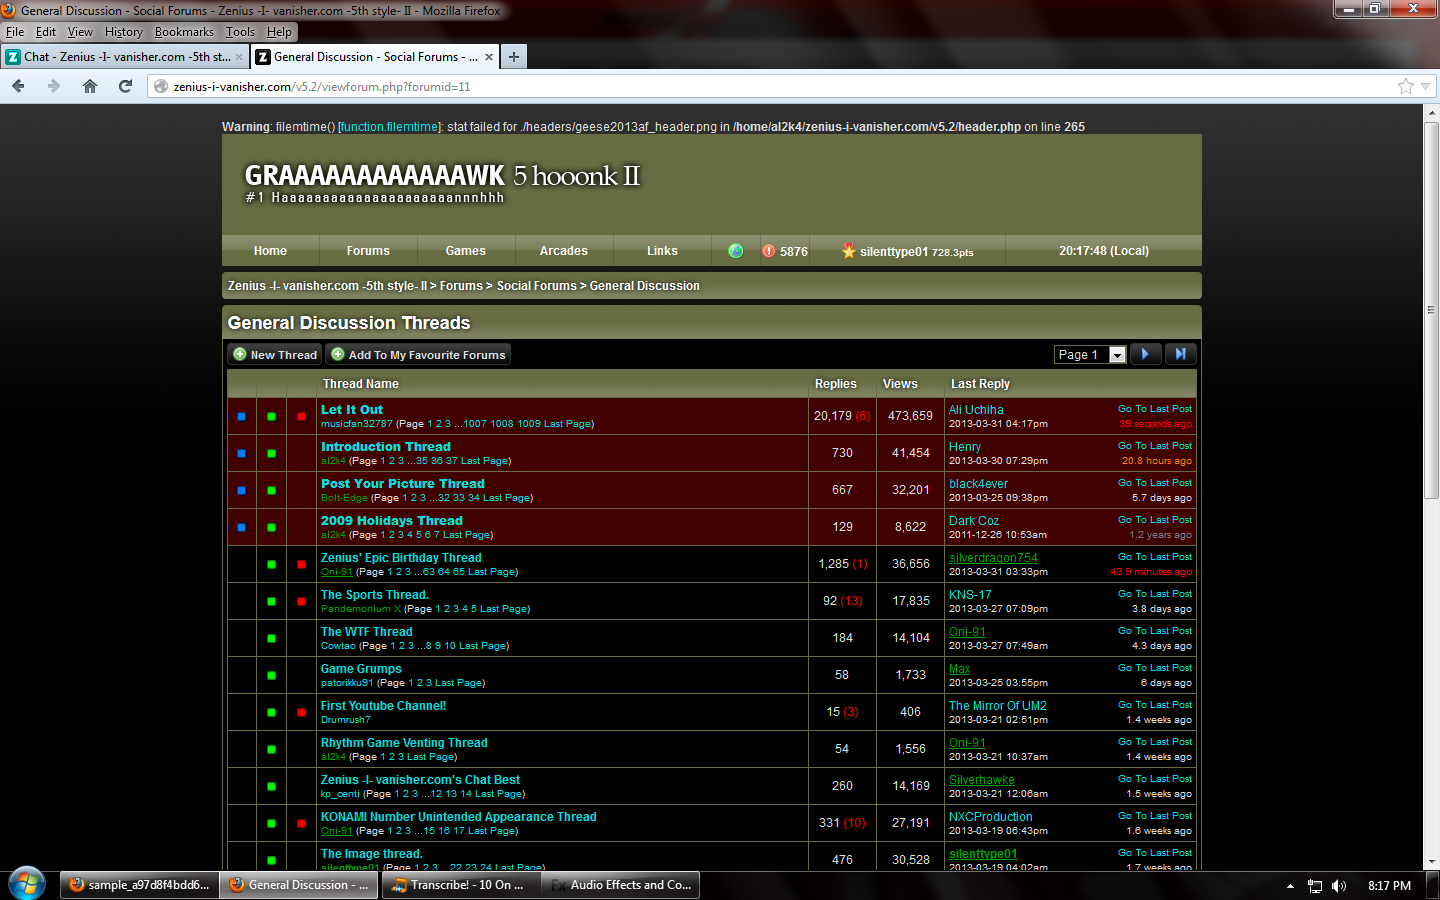Screen dimensions: 1440x900
Task: Switch to the Chat - Zenius browser tab
Action: (x=125, y=57)
